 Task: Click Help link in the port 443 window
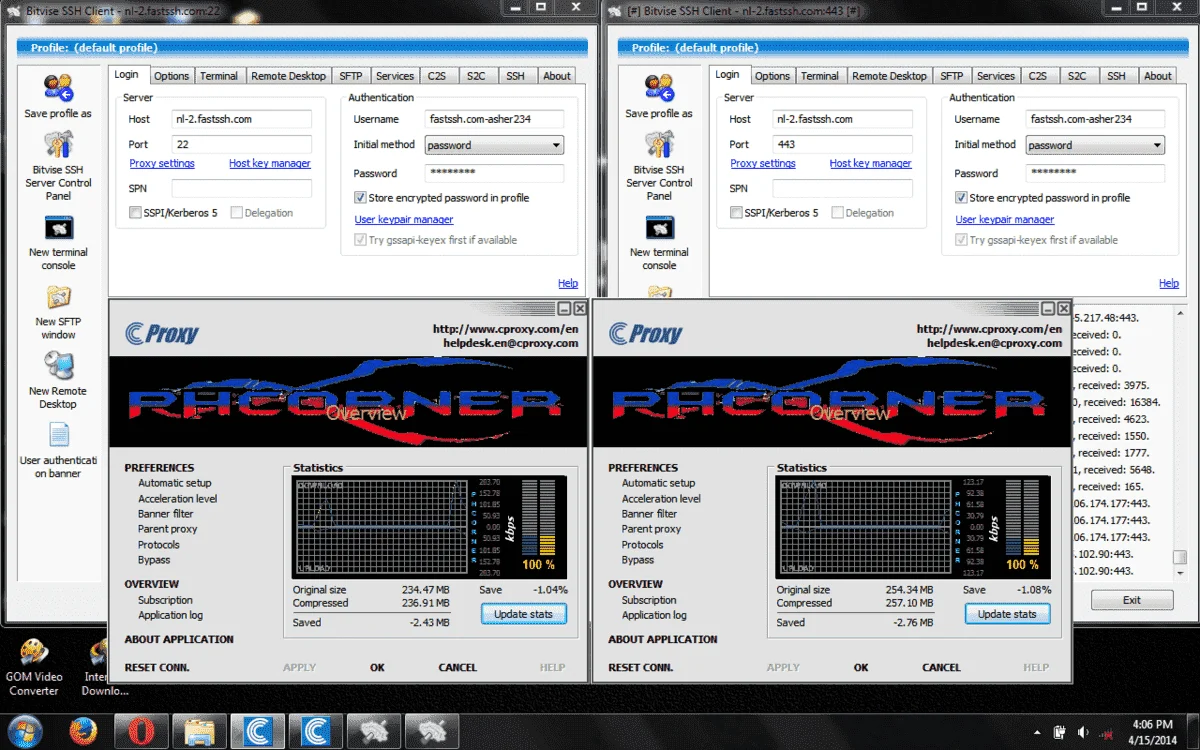pyautogui.click(x=1169, y=284)
